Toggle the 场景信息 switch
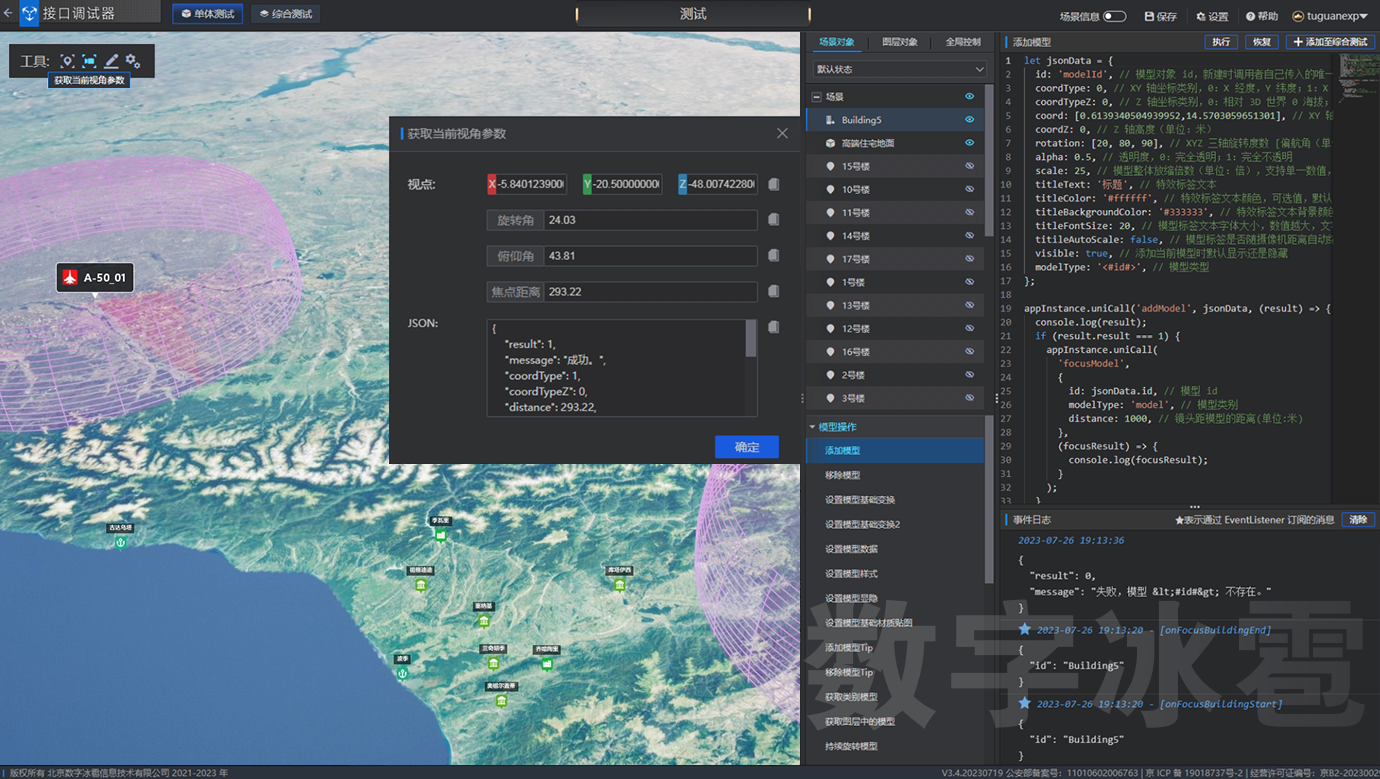1380x779 pixels. [1114, 16]
